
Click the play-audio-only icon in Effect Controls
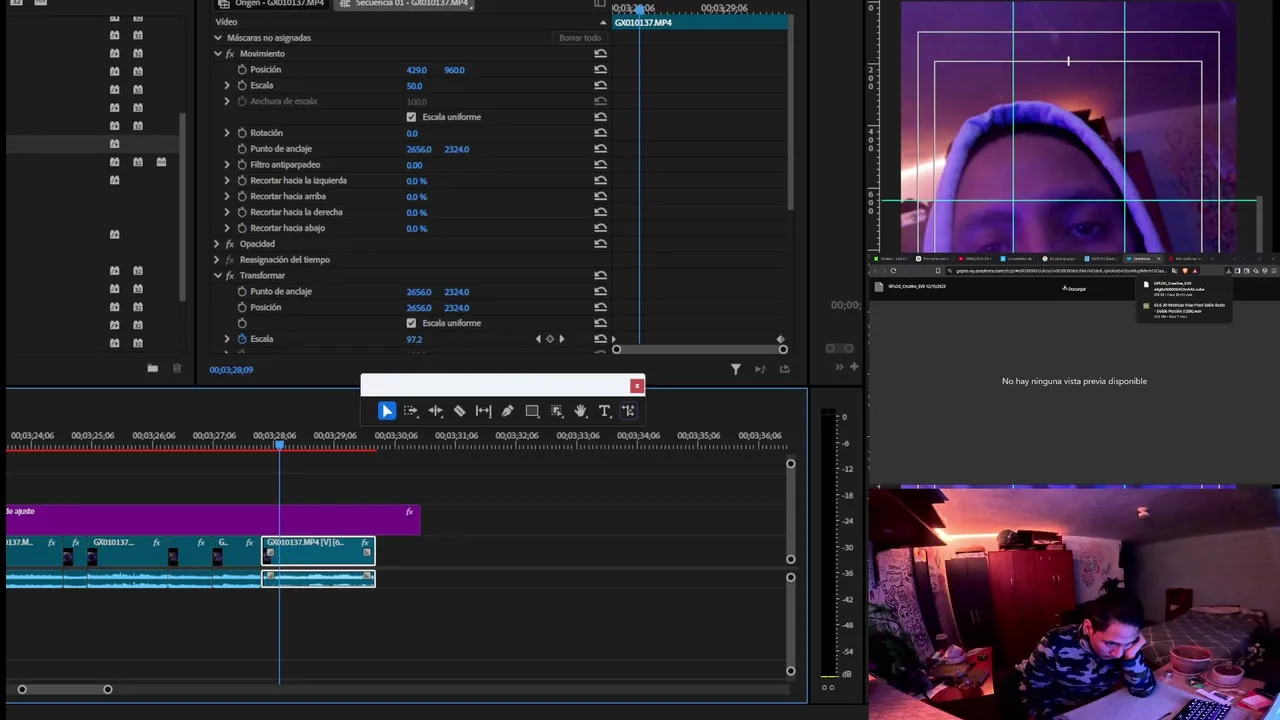[x=760, y=370]
